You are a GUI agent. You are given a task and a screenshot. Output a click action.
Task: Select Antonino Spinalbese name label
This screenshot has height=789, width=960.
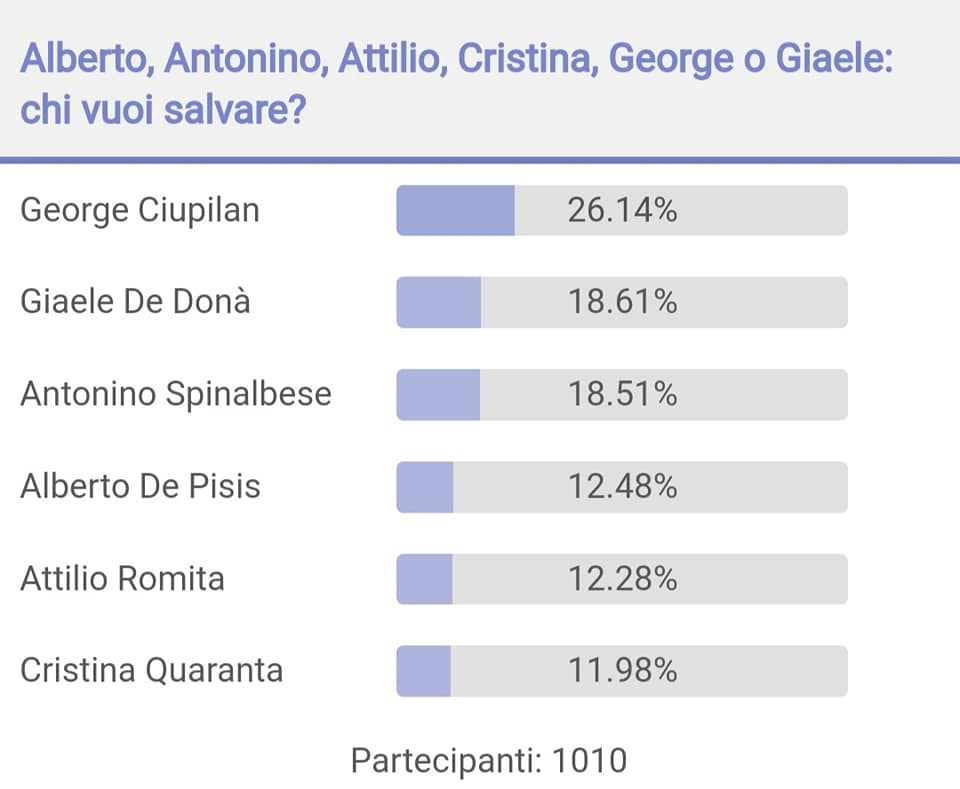176,394
